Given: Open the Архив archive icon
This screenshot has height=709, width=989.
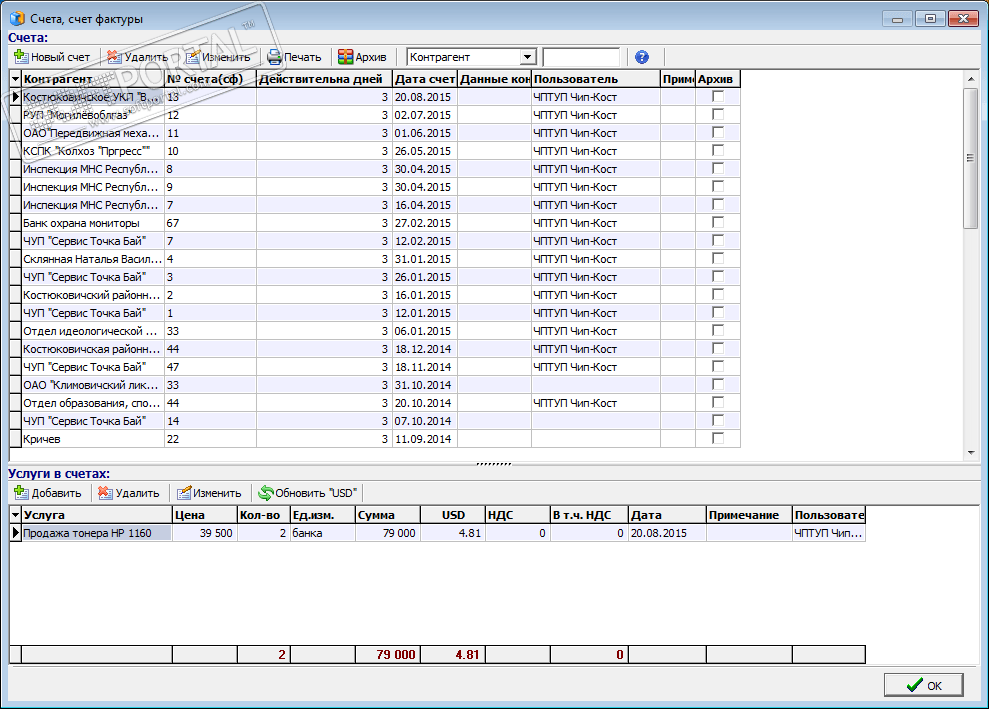Looking at the screenshot, I should [x=345, y=57].
